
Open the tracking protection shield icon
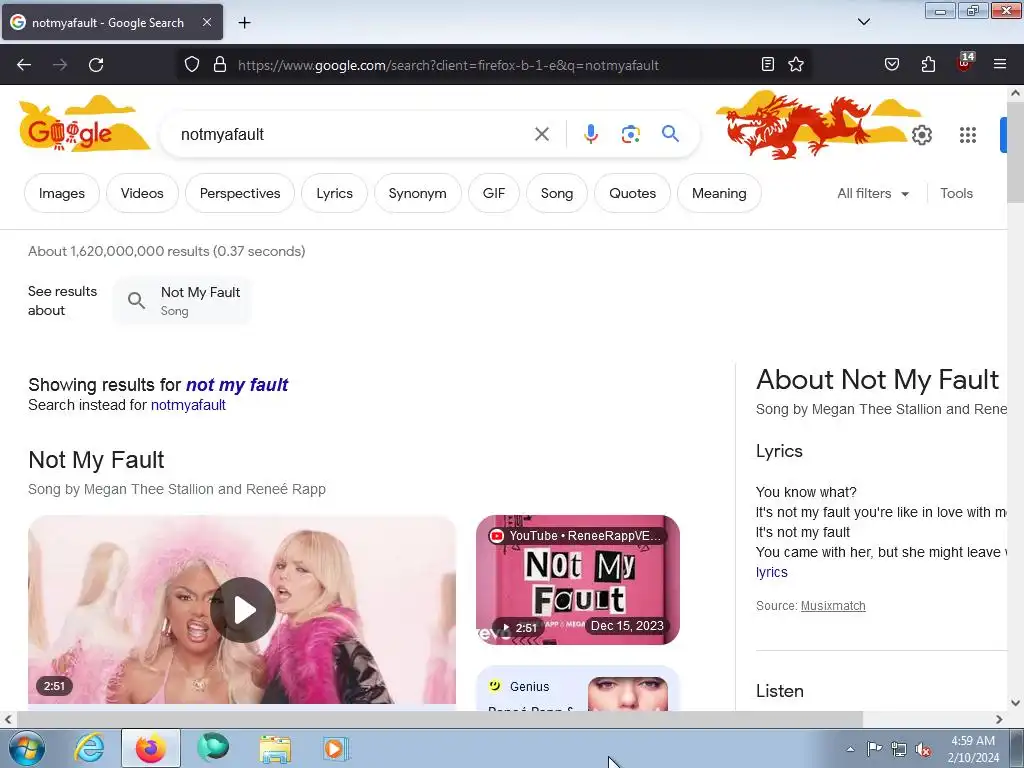[191, 65]
